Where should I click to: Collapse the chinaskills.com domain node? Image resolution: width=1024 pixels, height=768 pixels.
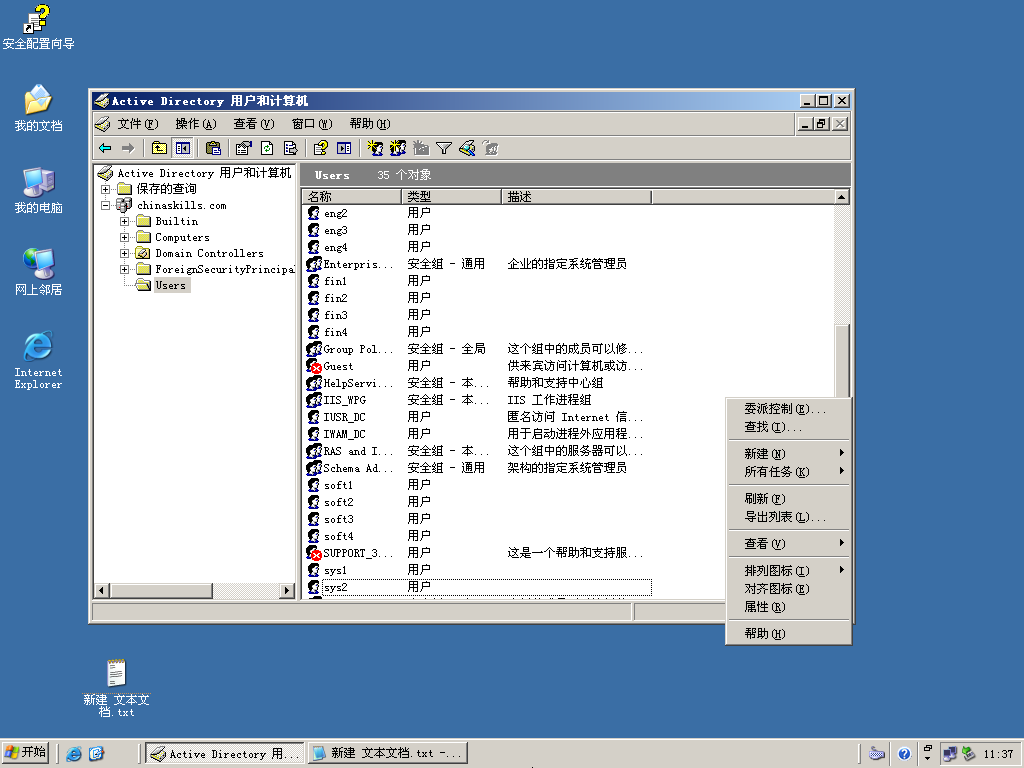coord(105,205)
